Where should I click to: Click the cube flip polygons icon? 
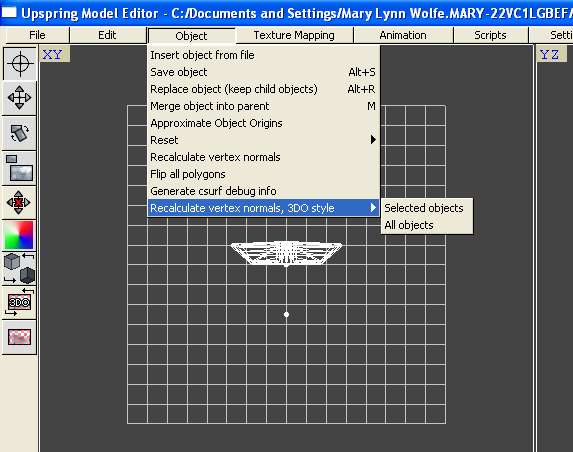point(19,269)
